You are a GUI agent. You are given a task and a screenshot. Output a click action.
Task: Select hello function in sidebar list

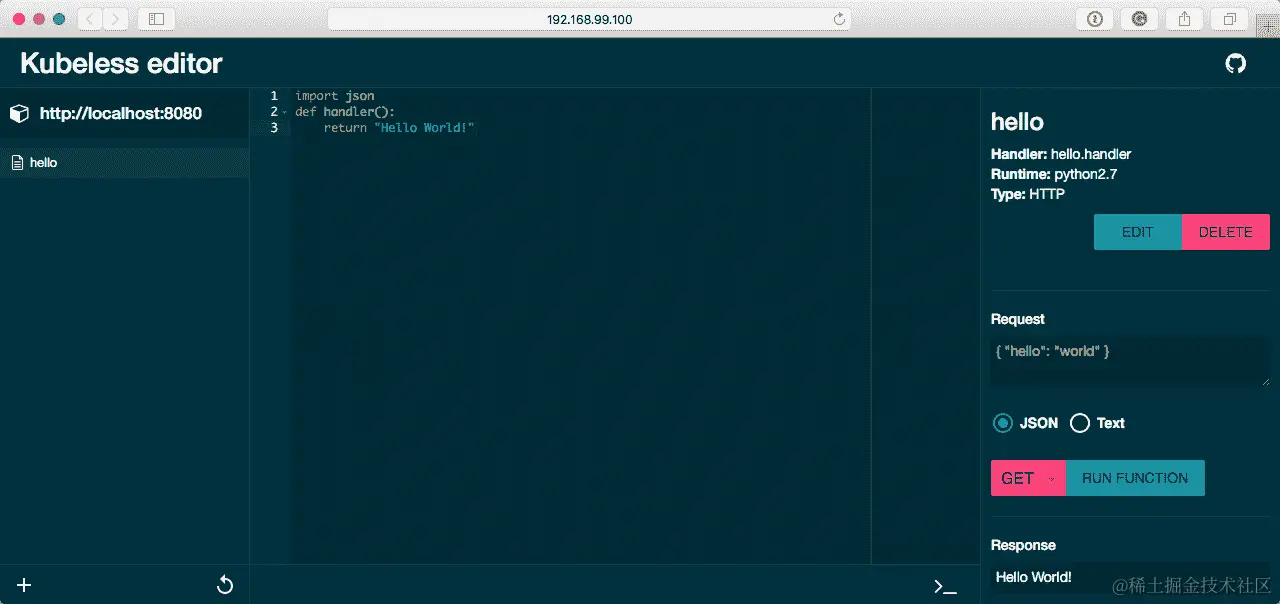[124, 162]
